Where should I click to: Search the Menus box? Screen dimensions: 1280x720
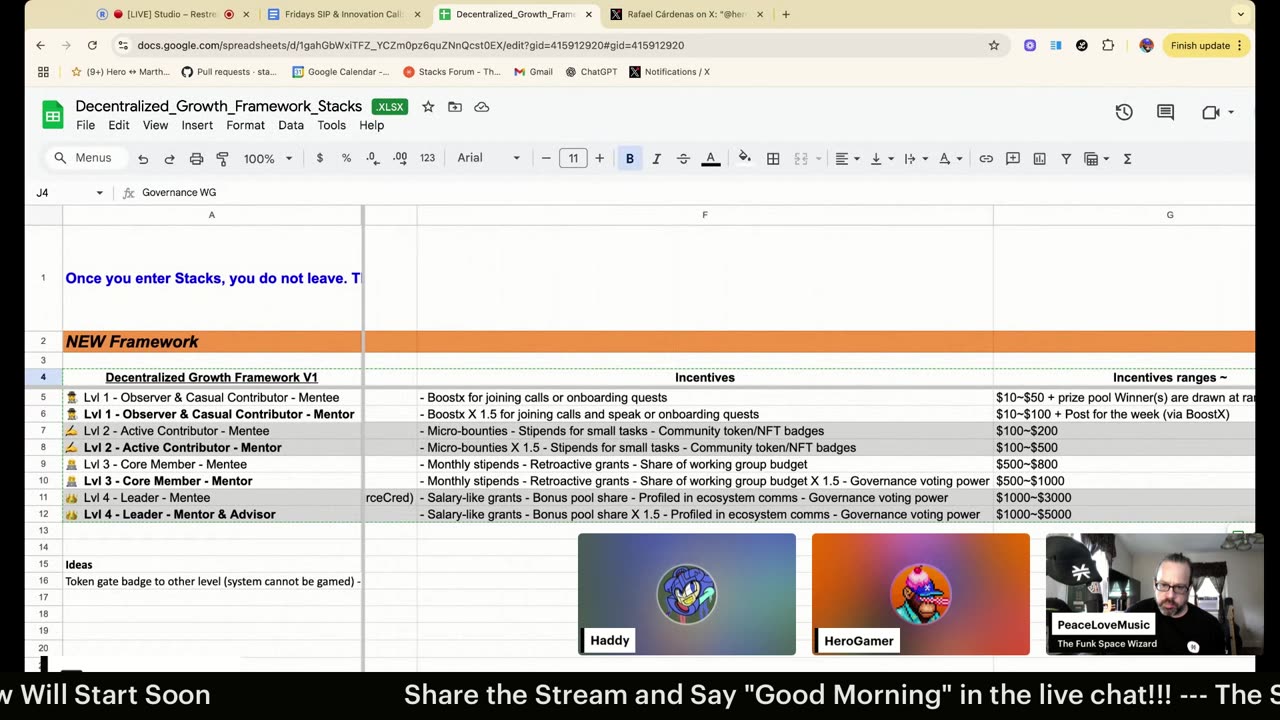click(86, 158)
